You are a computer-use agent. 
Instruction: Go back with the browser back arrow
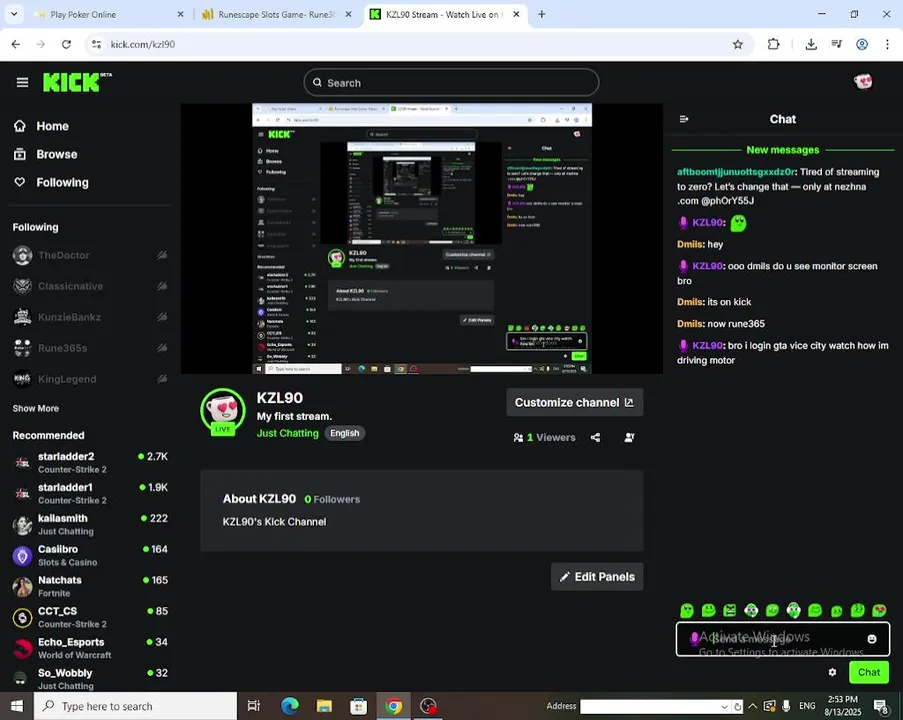16,44
